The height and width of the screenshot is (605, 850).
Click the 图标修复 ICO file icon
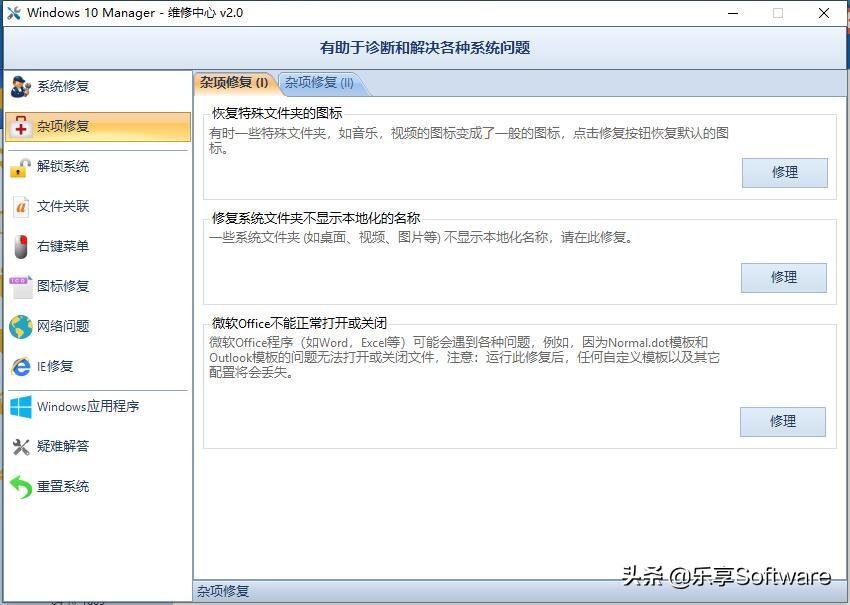click(21, 287)
